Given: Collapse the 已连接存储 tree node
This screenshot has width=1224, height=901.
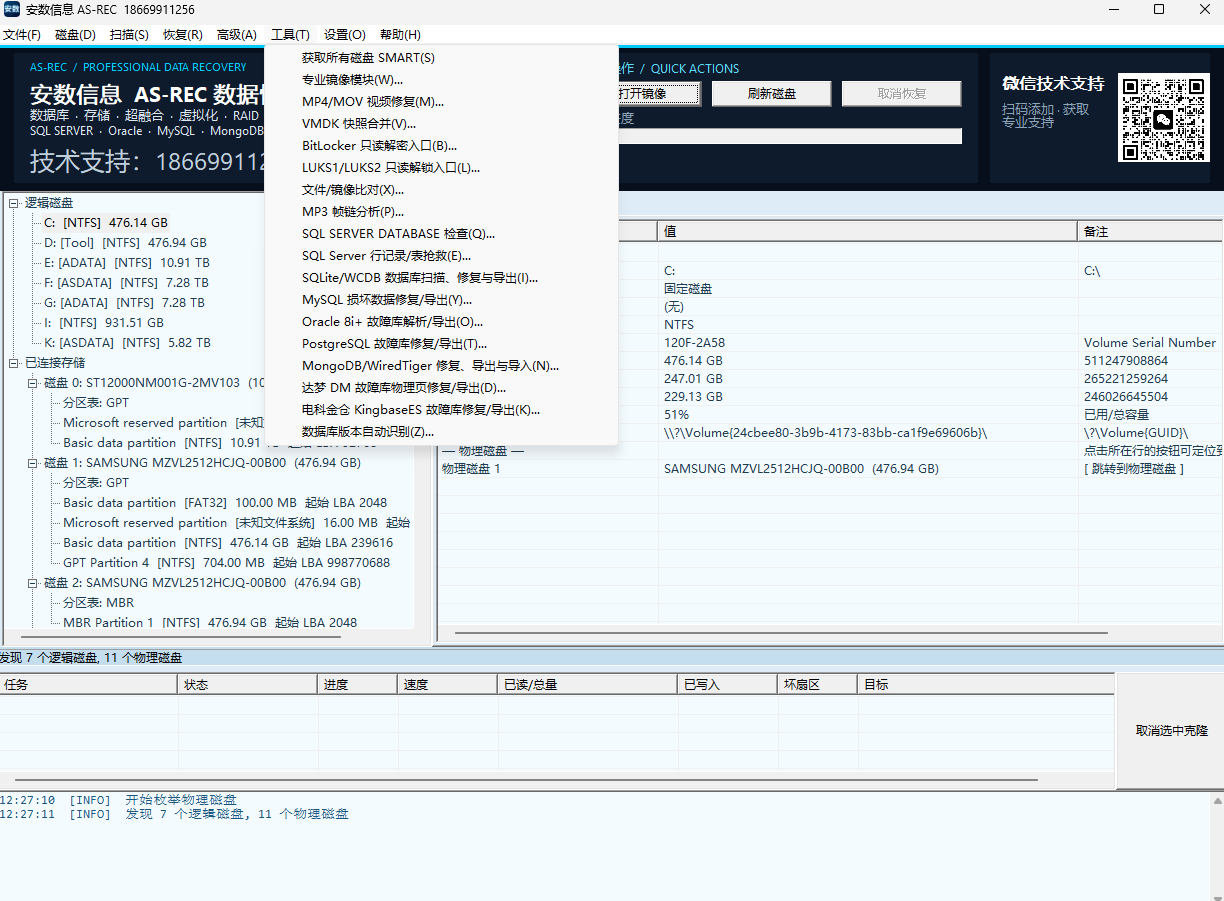Looking at the screenshot, I should pyautogui.click(x=14, y=363).
